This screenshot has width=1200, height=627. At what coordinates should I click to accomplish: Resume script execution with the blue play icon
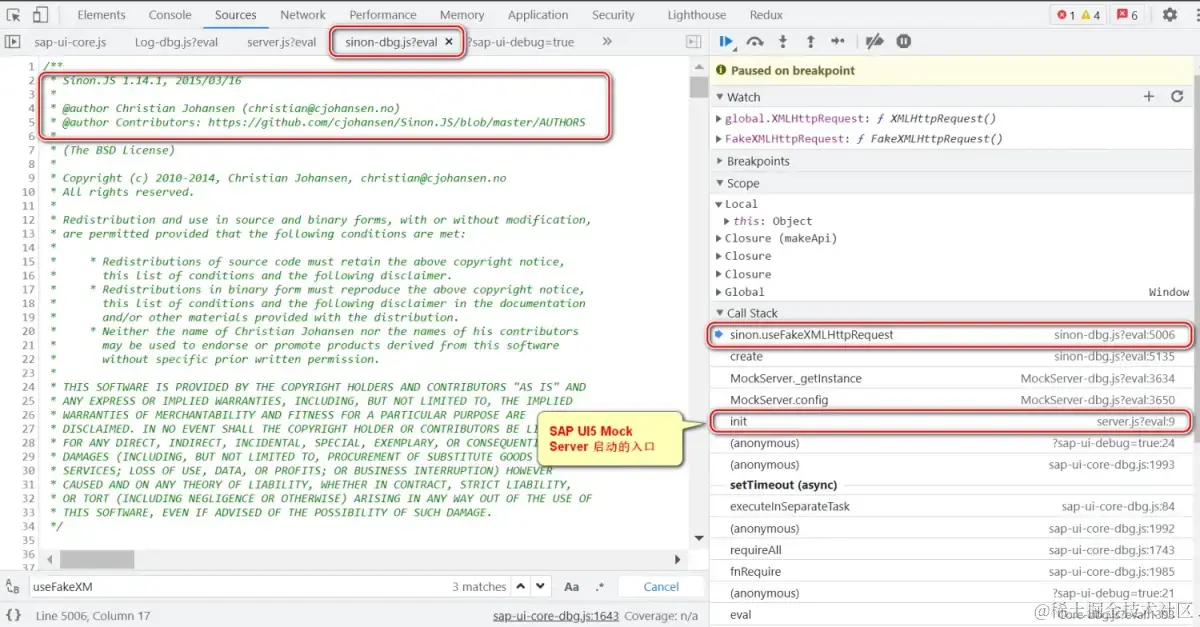726,42
